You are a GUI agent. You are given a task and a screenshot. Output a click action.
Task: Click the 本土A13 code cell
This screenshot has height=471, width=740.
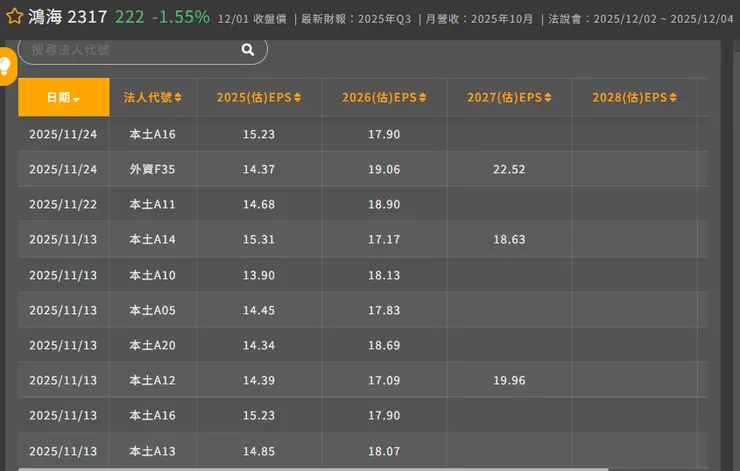(152, 451)
